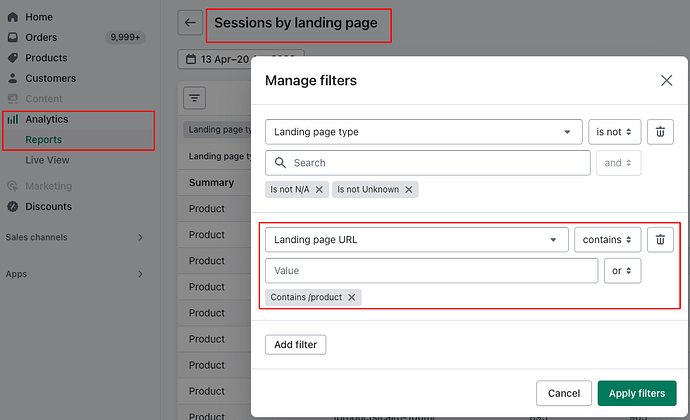The height and width of the screenshot is (420, 690).
Task: Remove the 'Is not Unknown' tag
Action: click(408, 189)
